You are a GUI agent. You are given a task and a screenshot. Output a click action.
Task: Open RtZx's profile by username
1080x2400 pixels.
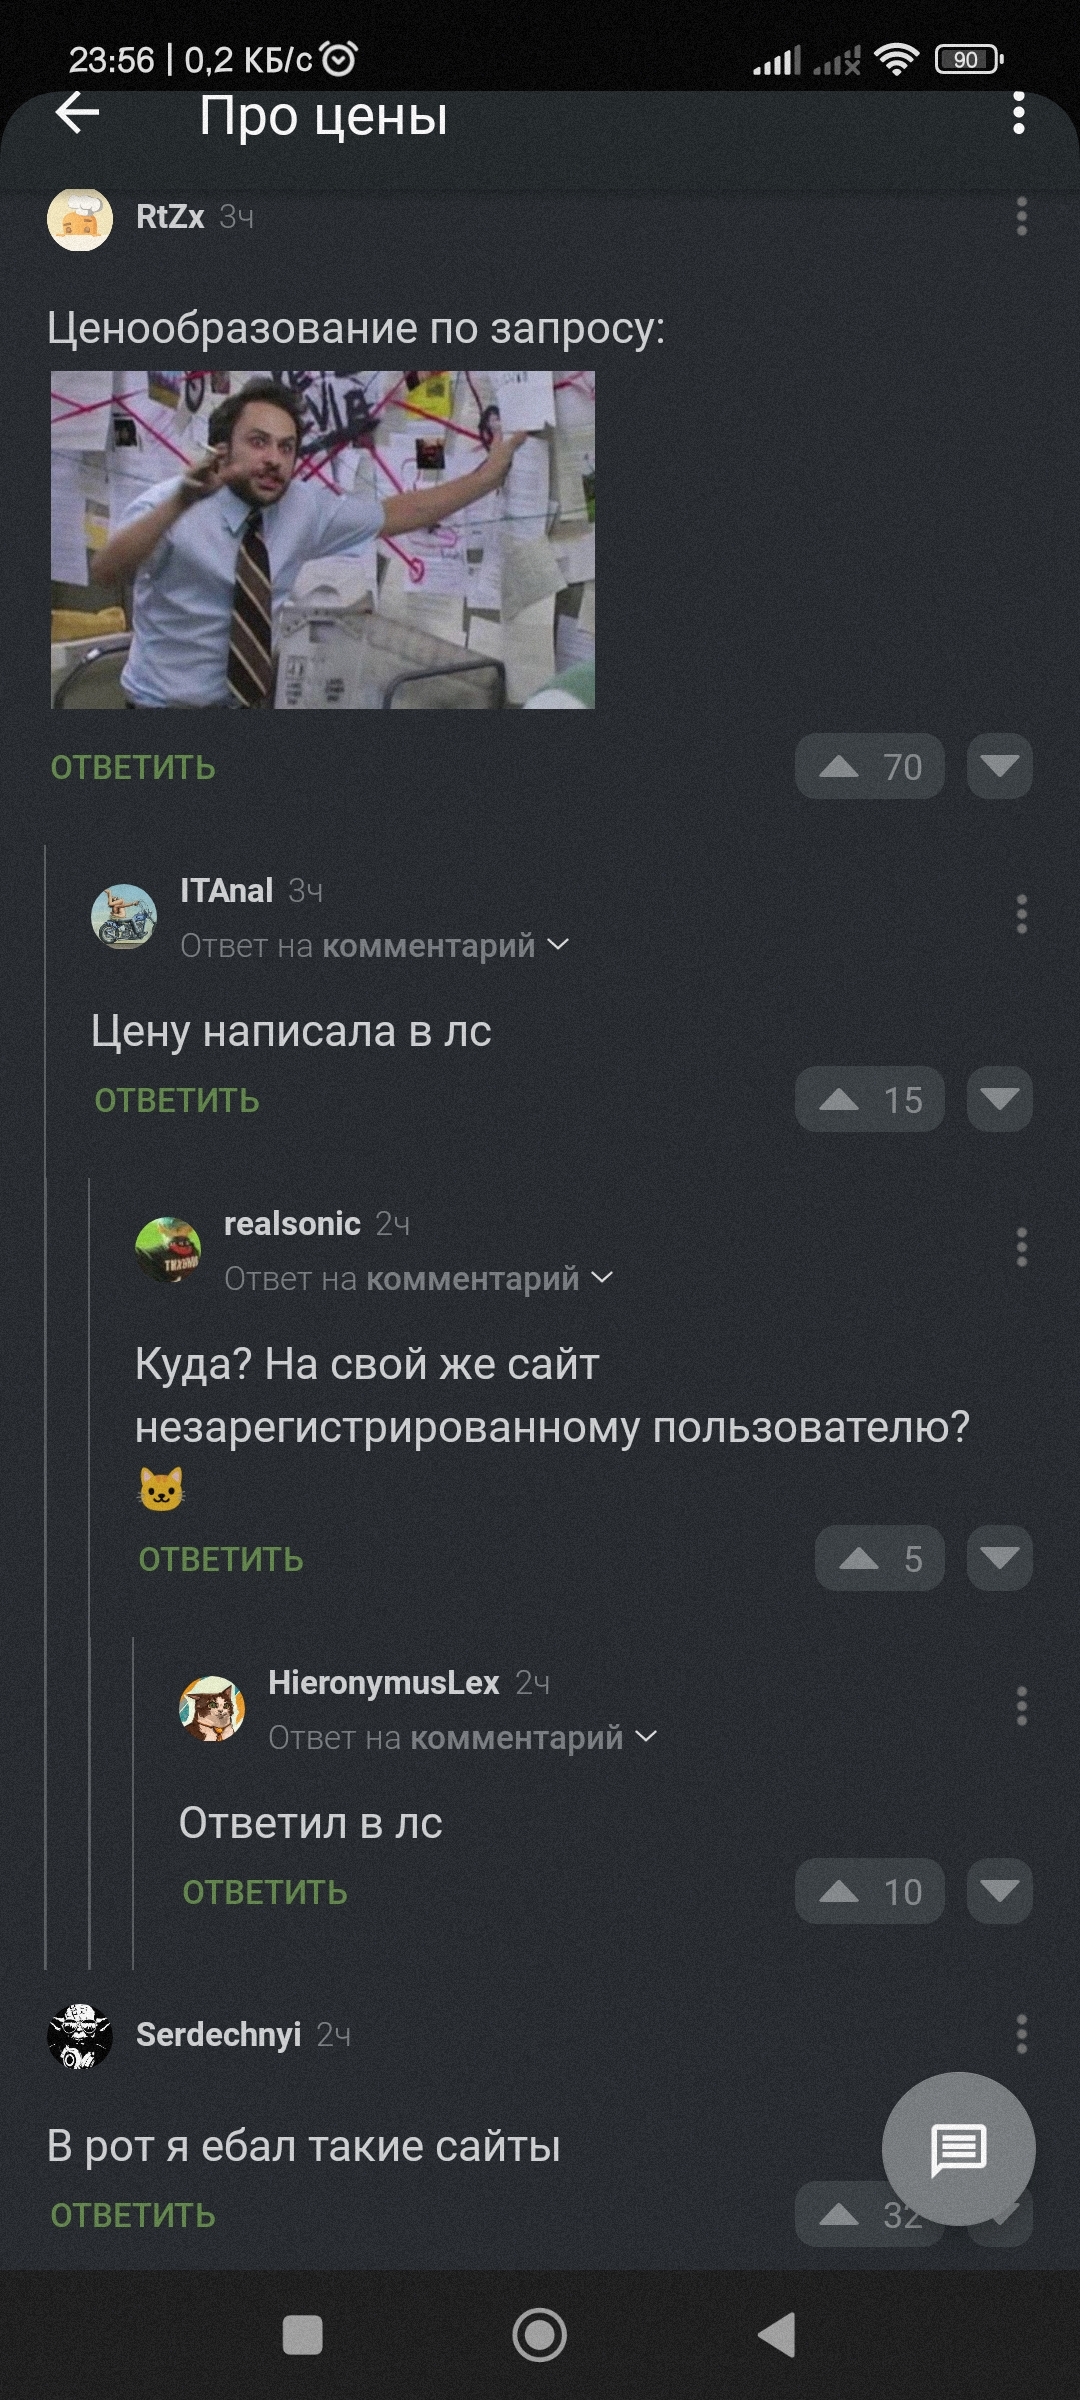pyautogui.click(x=170, y=216)
